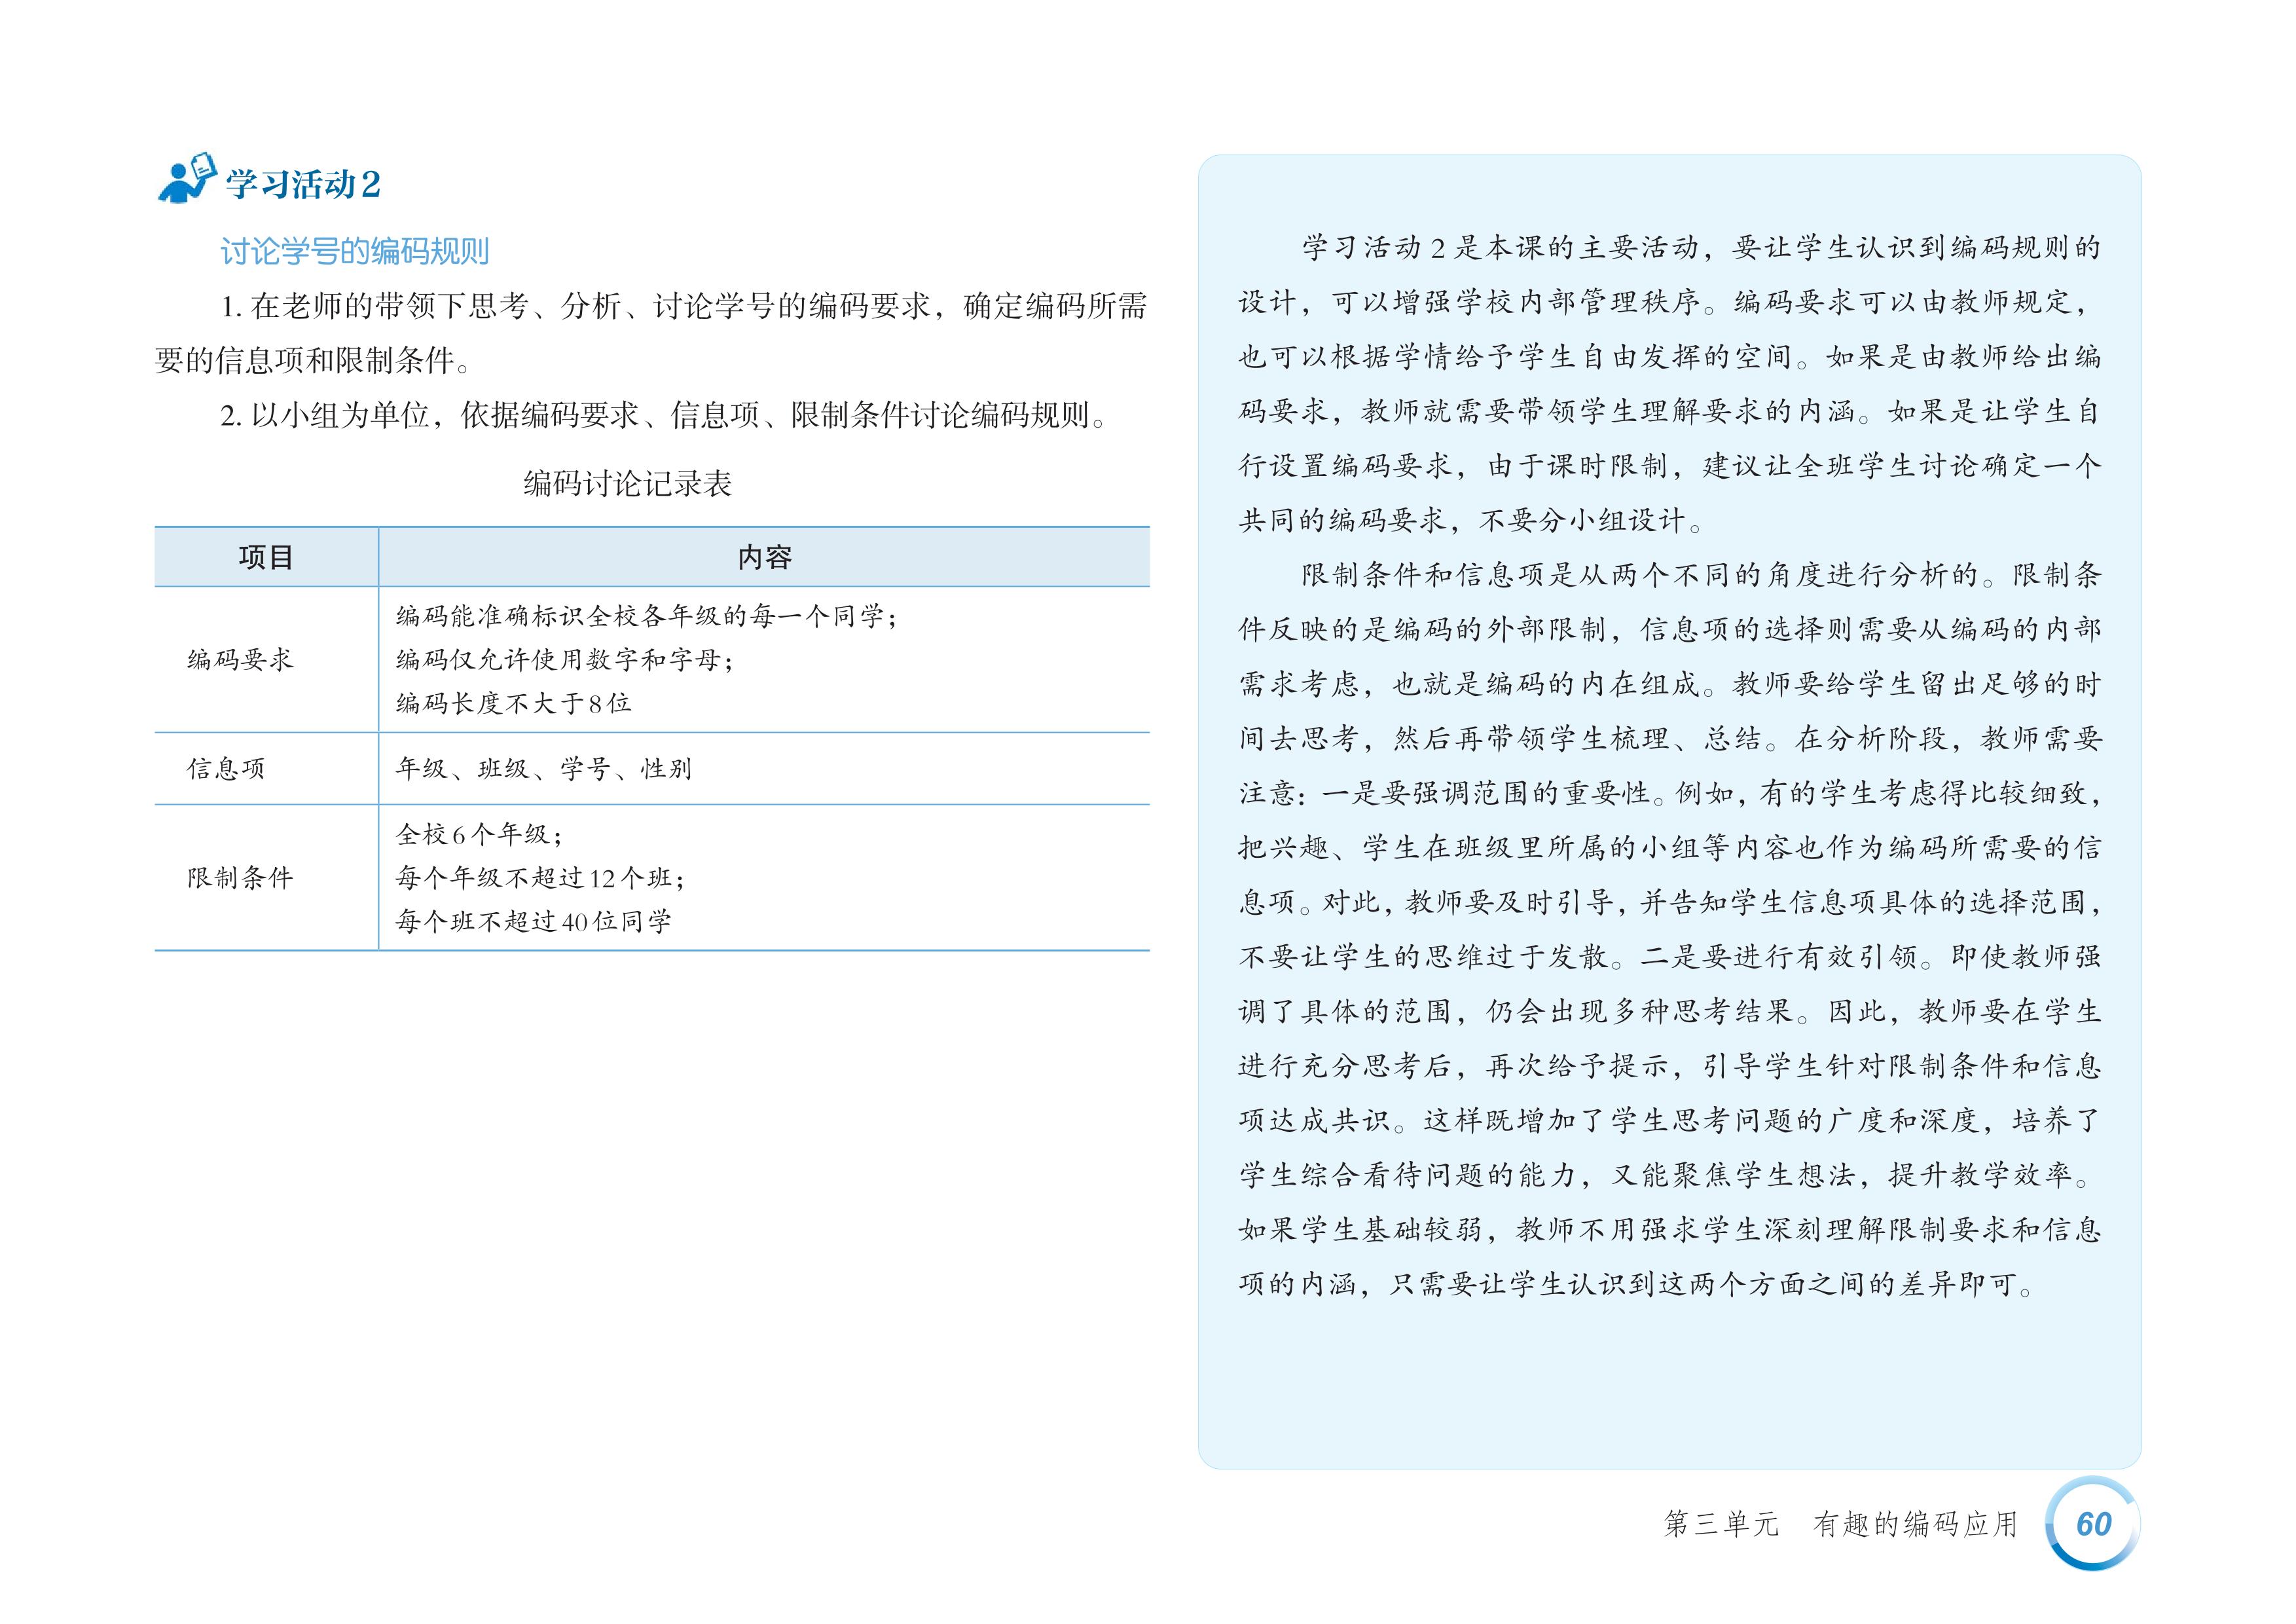Click the 学习活动2 heading text
Viewport: 2296px width, 1624px height.
[302, 185]
